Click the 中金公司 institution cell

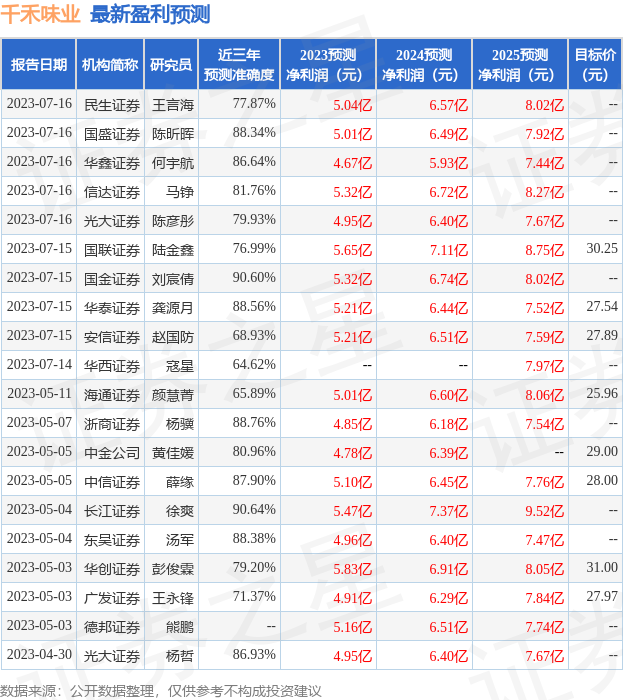coord(112,454)
